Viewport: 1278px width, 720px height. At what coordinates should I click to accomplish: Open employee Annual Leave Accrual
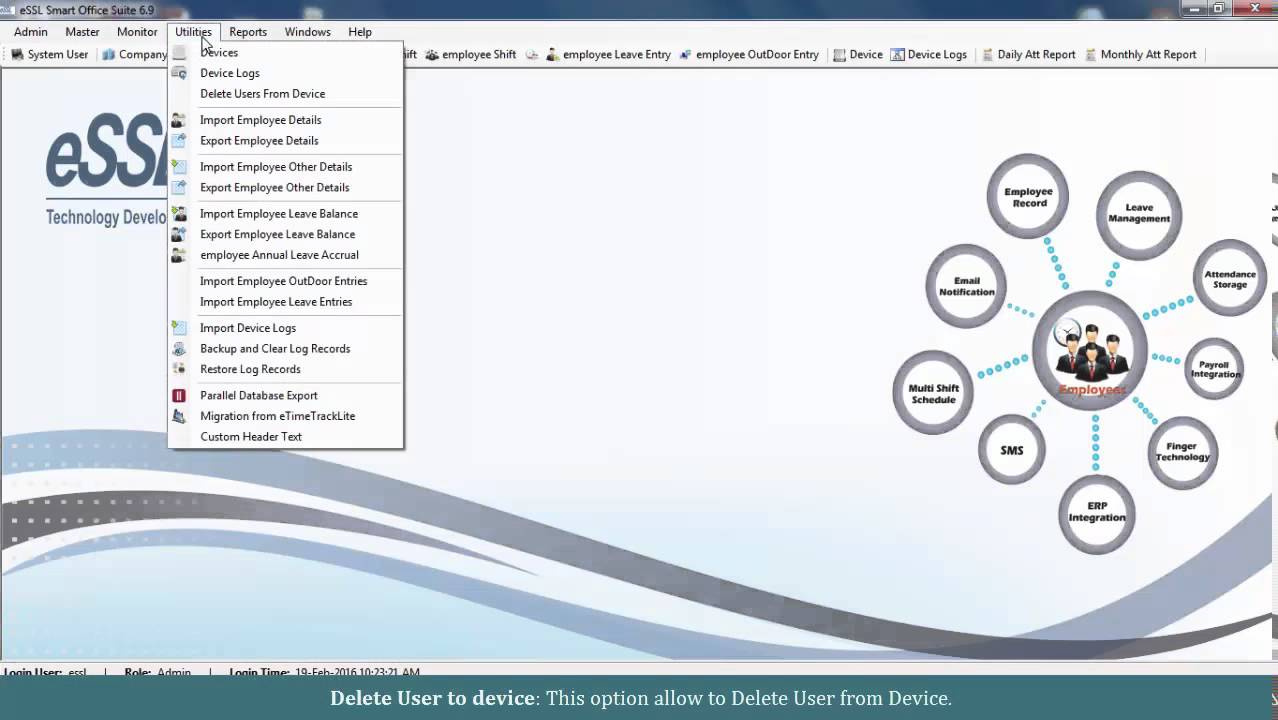286,255
